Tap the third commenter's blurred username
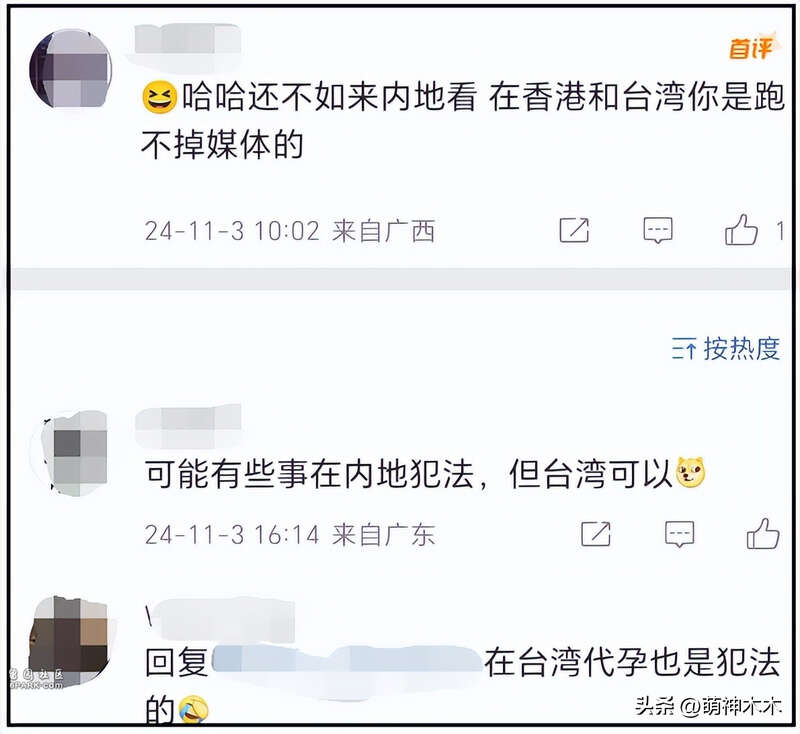Screen dimensions: 800x734 223,619
